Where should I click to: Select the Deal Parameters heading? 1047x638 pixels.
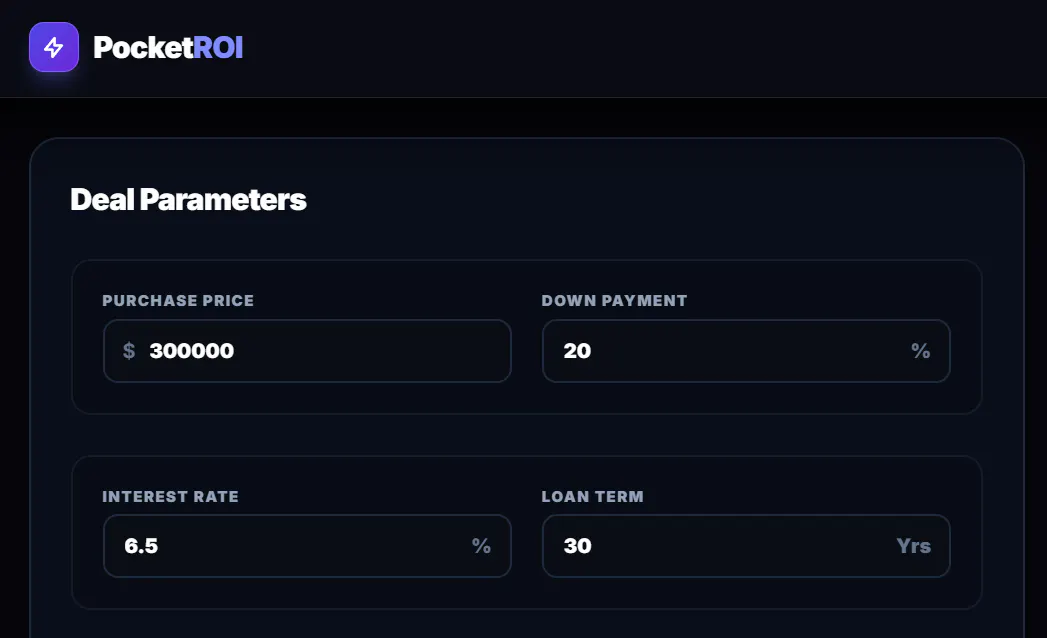point(188,199)
